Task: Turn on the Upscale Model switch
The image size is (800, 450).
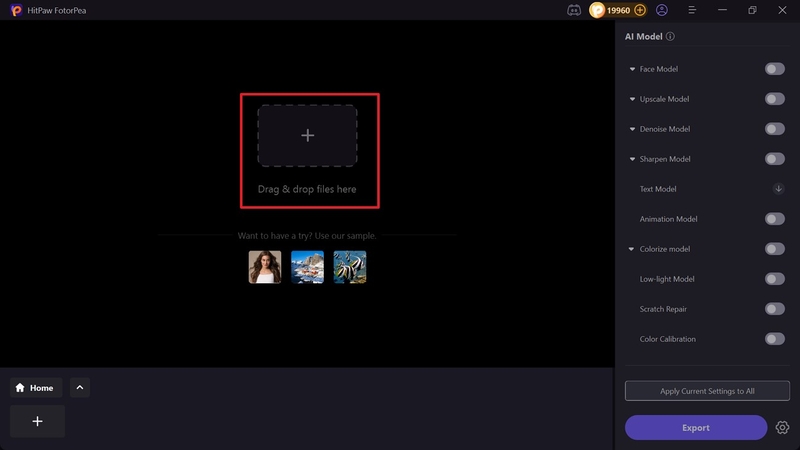Action: (x=774, y=99)
